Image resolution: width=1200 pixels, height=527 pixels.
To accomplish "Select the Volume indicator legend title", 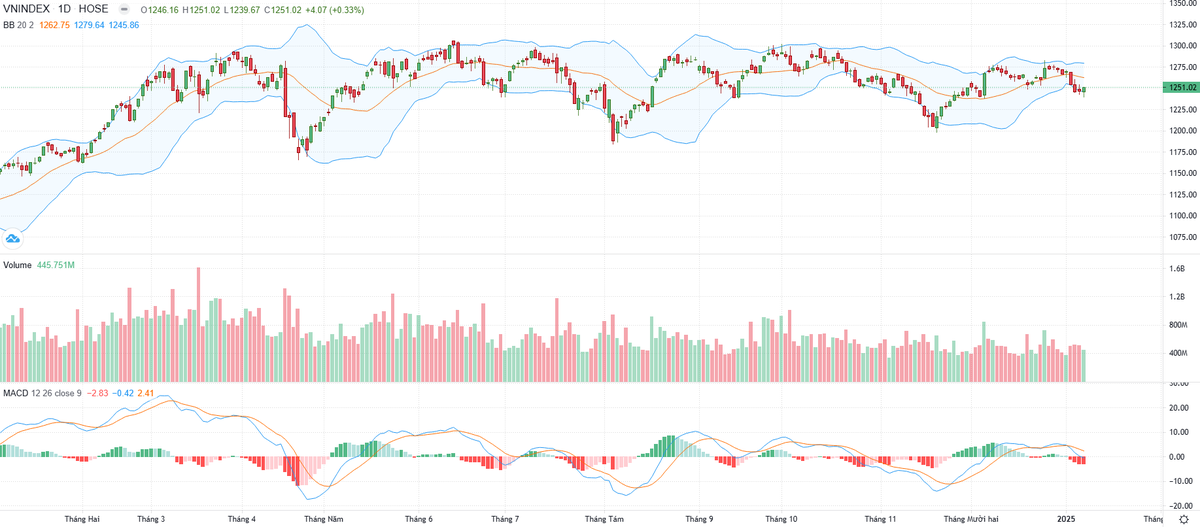I will (19, 265).
